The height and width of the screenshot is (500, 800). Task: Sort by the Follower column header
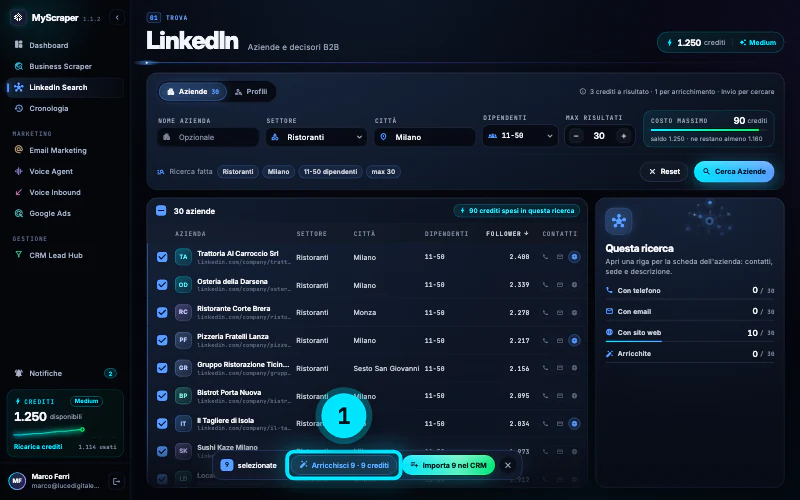tap(507, 234)
